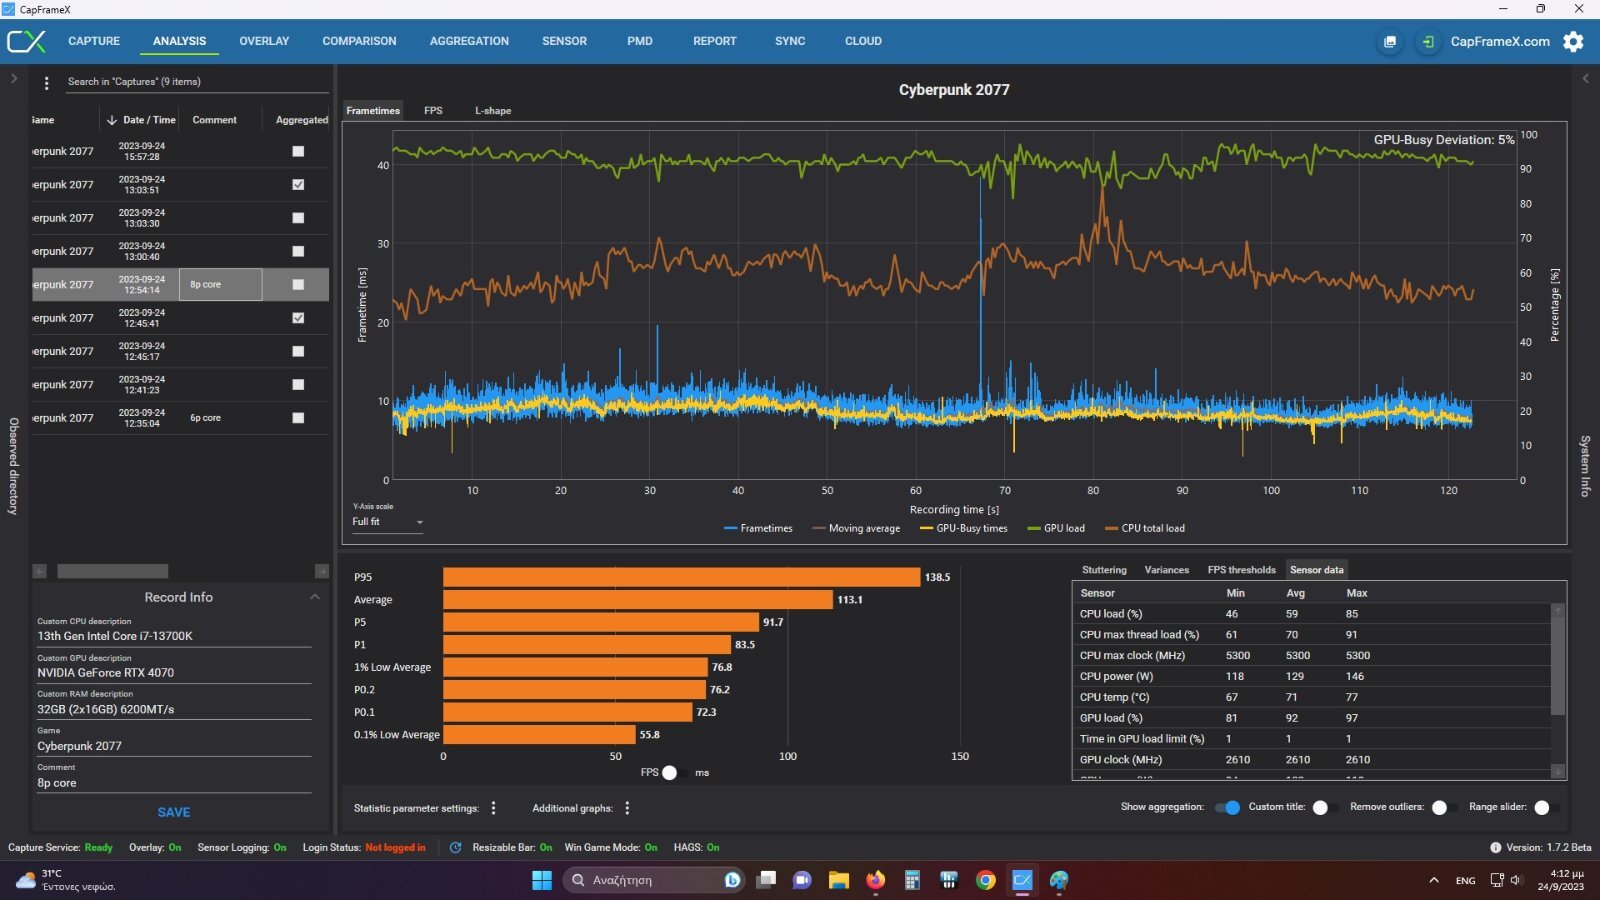
Task: Toggle Moving average legend entry
Action: coord(856,529)
